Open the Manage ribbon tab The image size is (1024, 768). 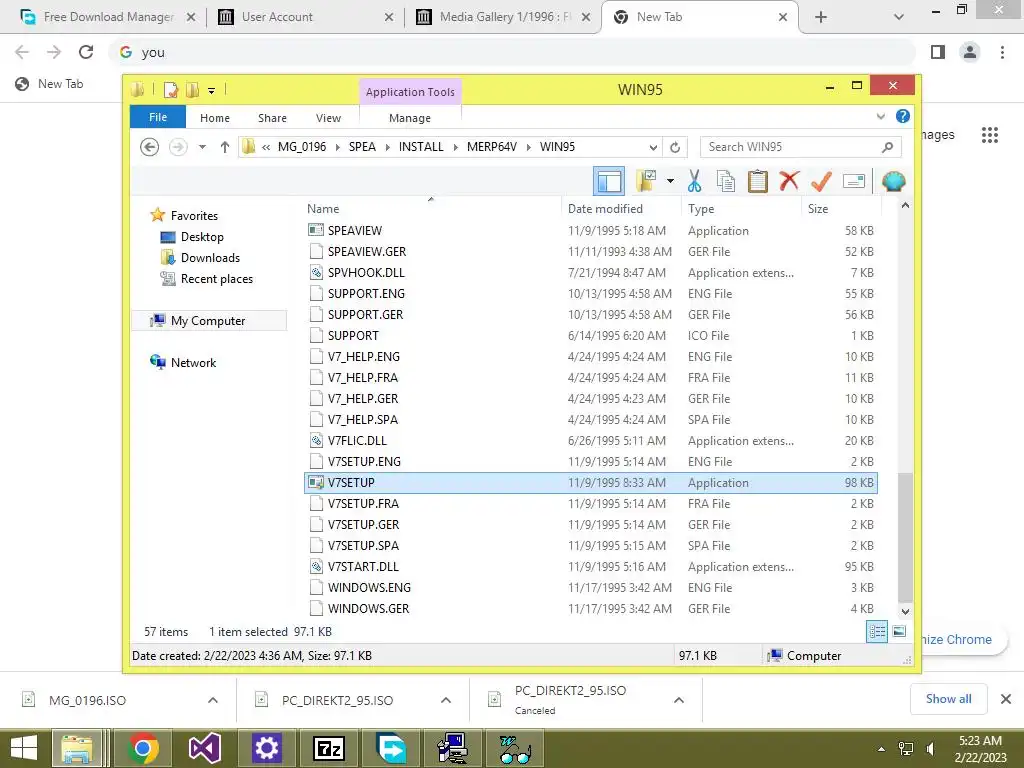coord(410,118)
